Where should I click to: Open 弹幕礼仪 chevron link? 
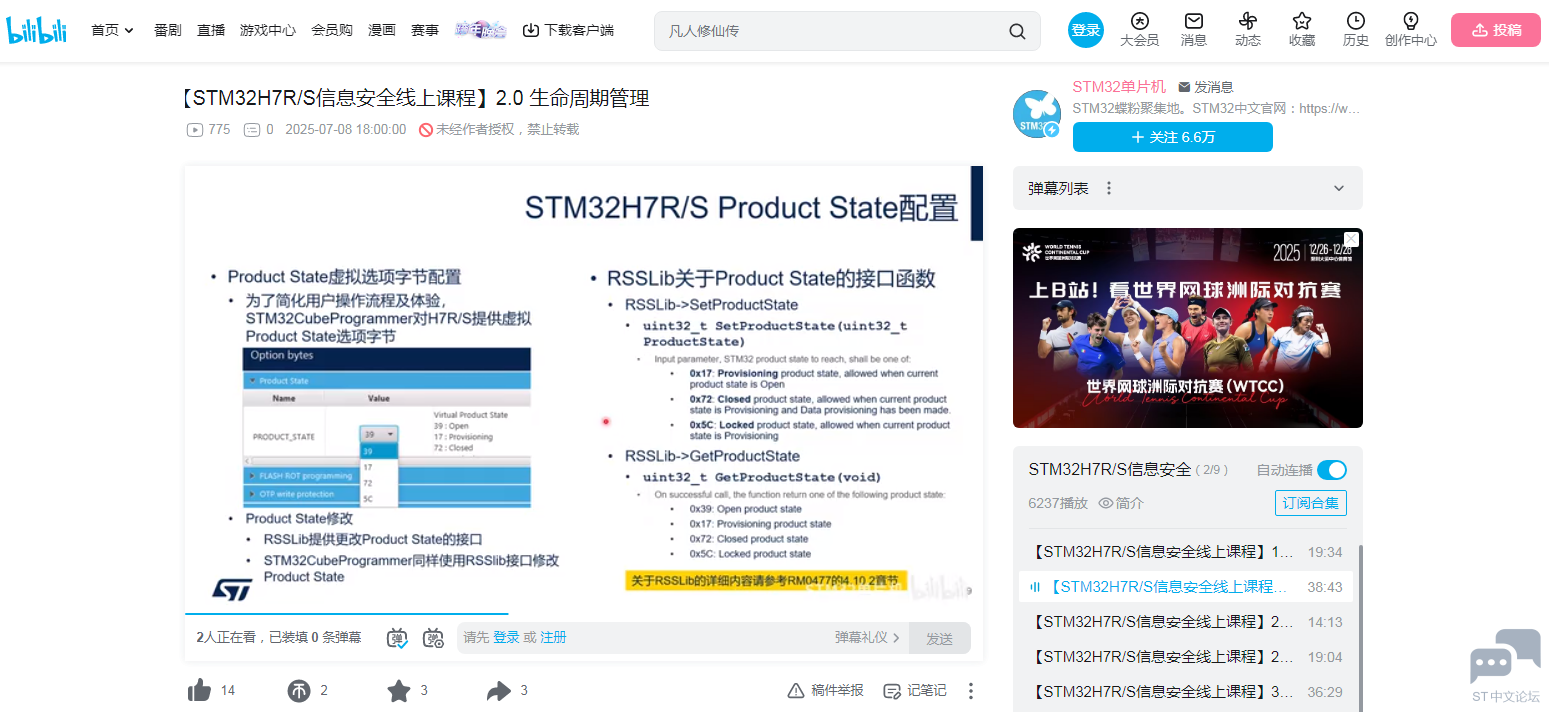(868, 638)
